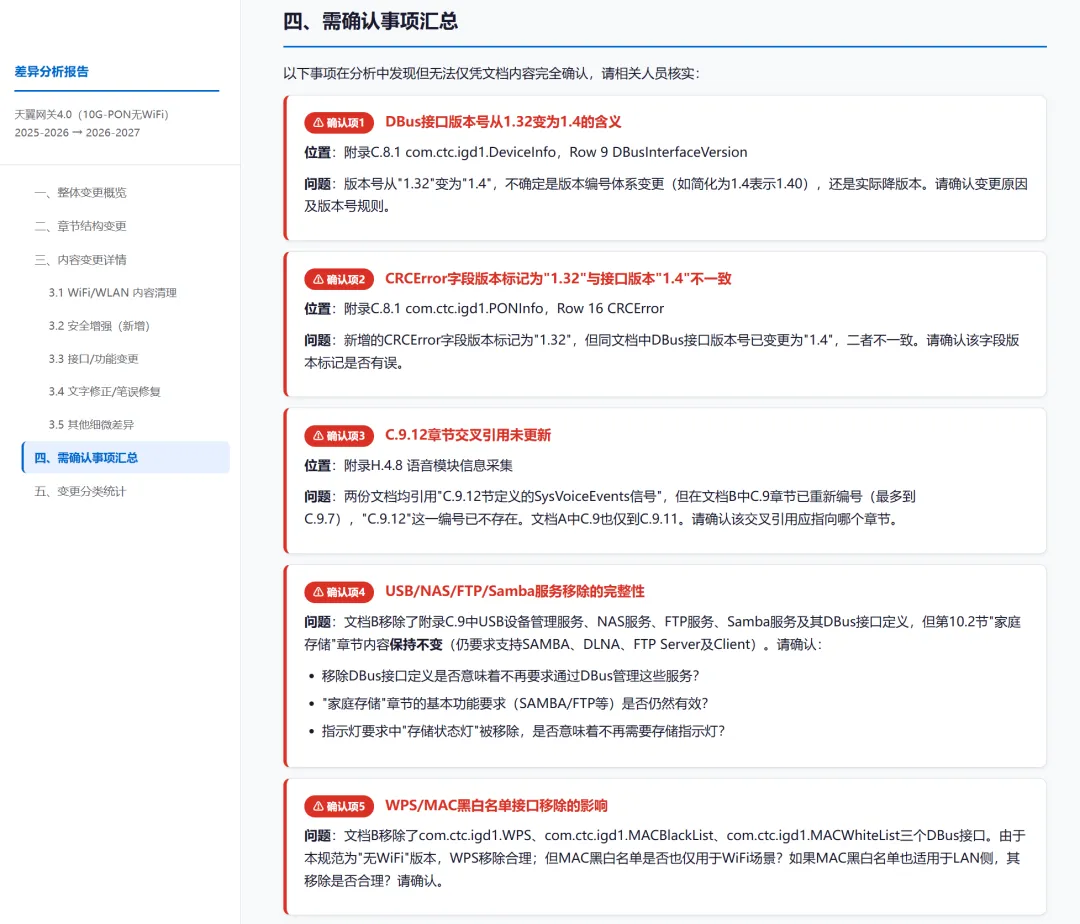Click bullet about 存储状态灯 being removed

pyautogui.click(x=523, y=731)
